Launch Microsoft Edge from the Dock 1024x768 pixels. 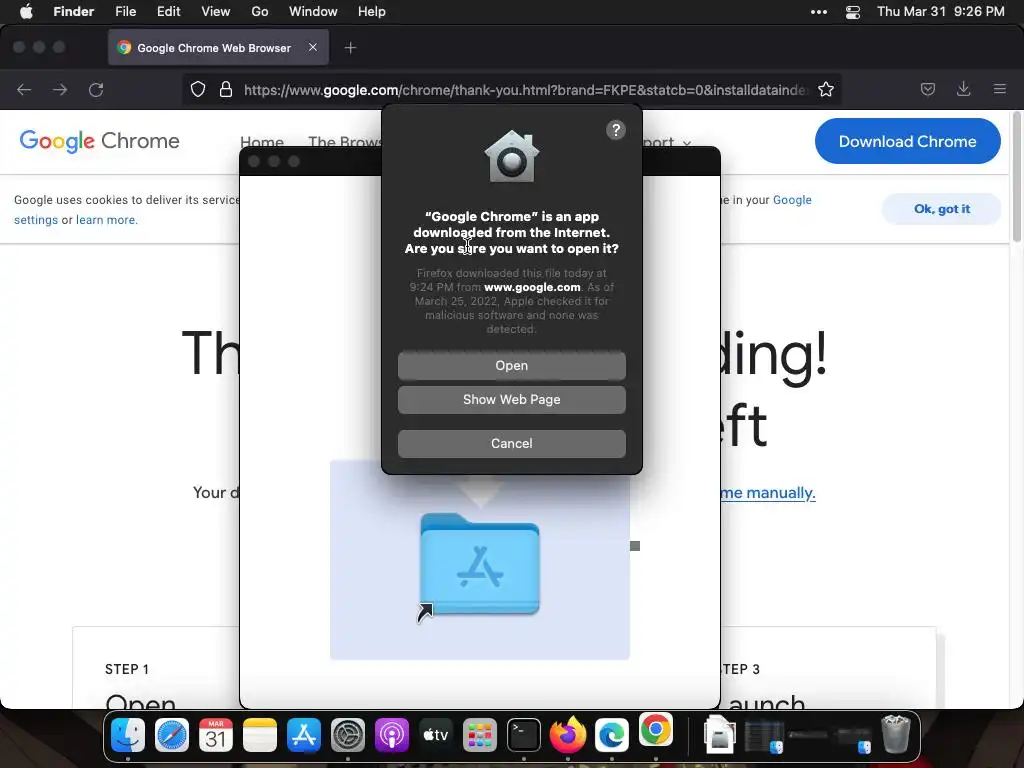(x=611, y=735)
